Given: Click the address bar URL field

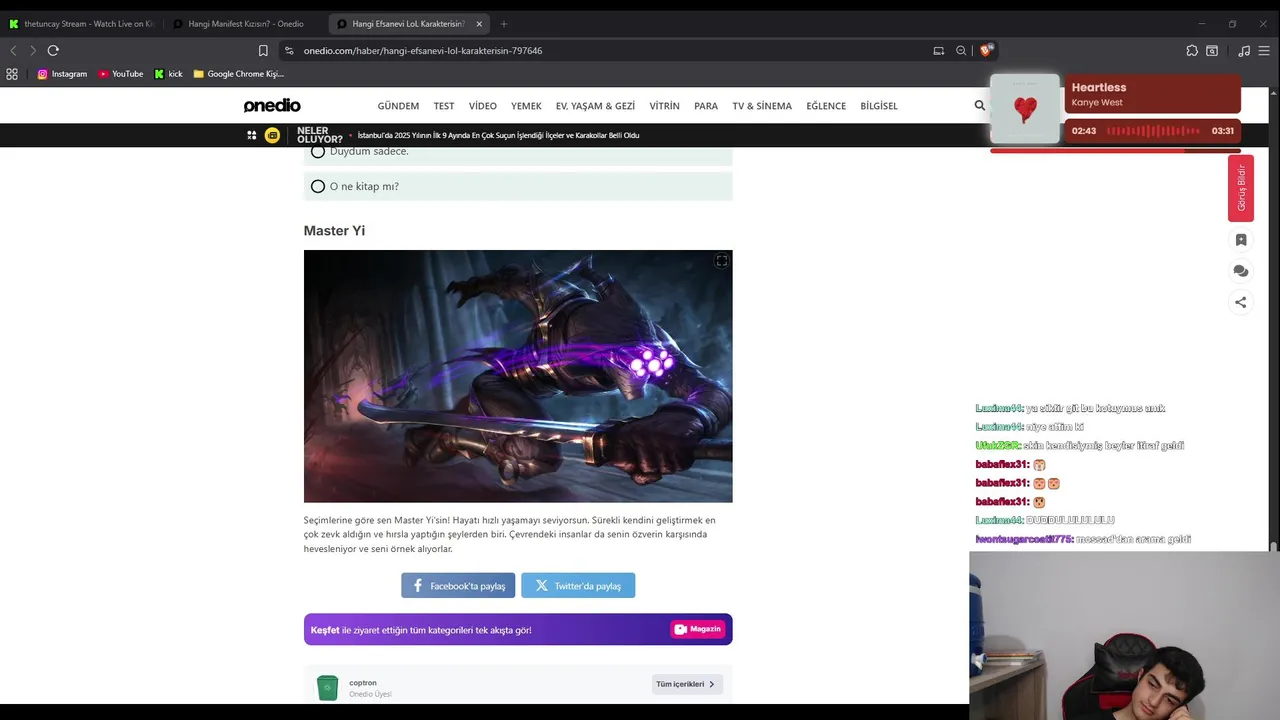Looking at the screenshot, I should coord(610,50).
